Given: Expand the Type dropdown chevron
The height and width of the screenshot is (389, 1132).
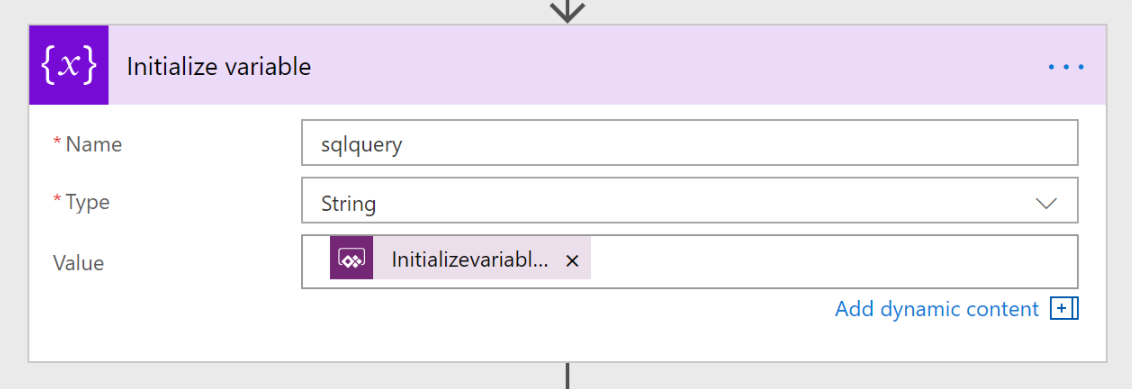Looking at the screenshot, I should pos(1046,204).
